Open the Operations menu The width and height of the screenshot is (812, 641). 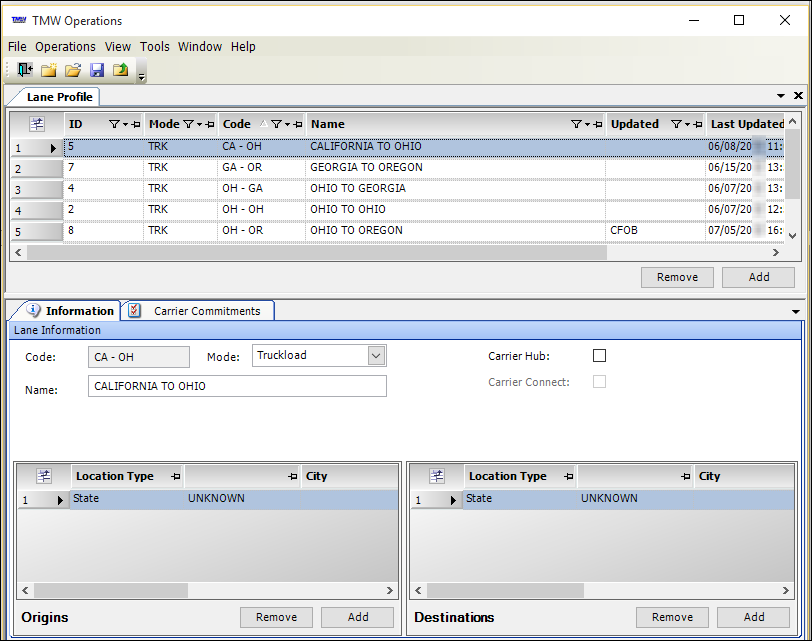point(65,47)
